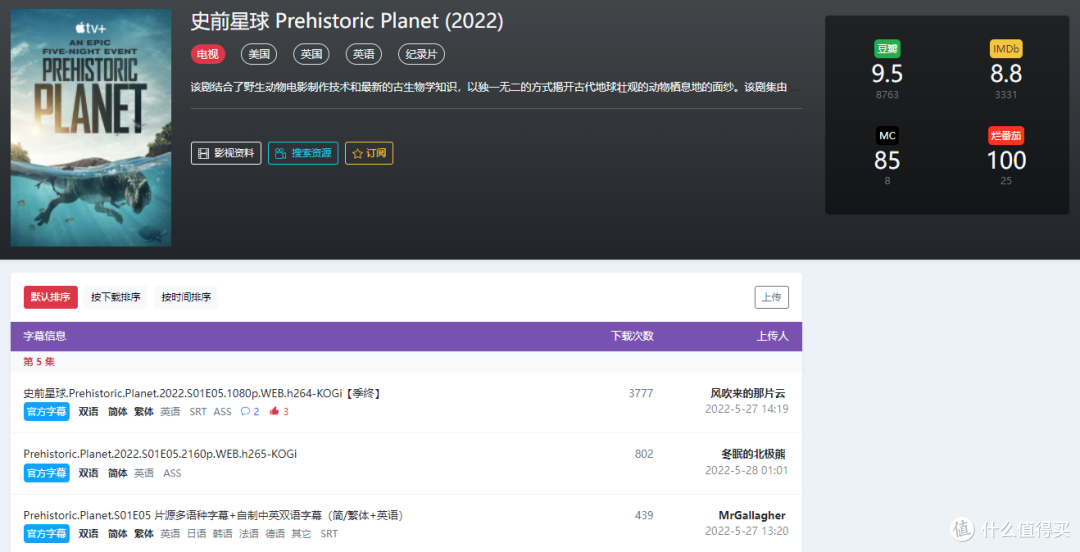1080x552 pixels.
Task: Open the IMDb rating badge
Action: 1006,49
